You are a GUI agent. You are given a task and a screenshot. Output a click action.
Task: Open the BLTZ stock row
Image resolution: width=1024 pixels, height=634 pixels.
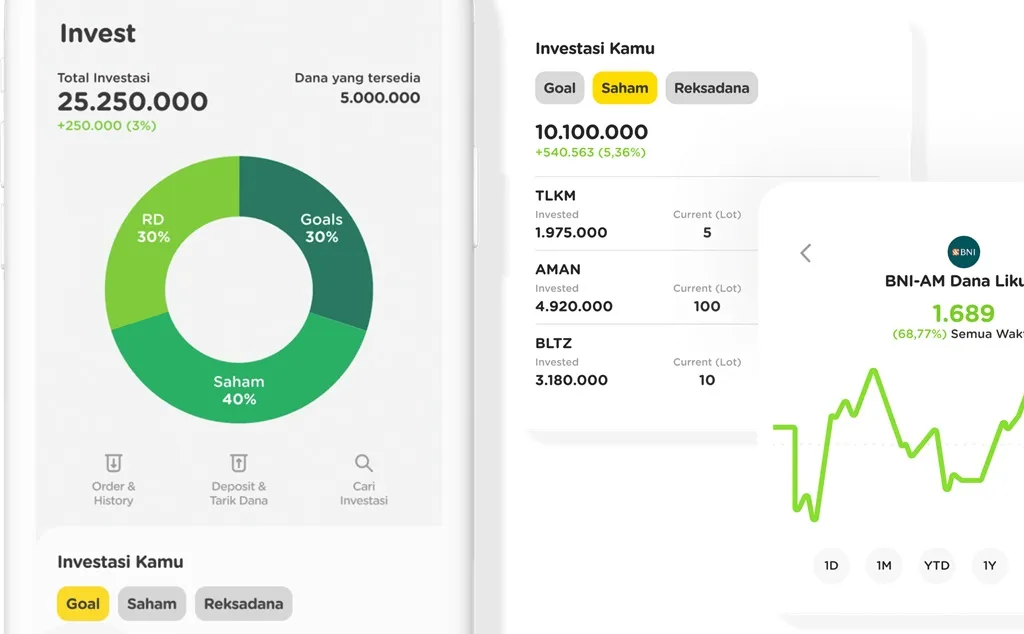coord(646,362)
